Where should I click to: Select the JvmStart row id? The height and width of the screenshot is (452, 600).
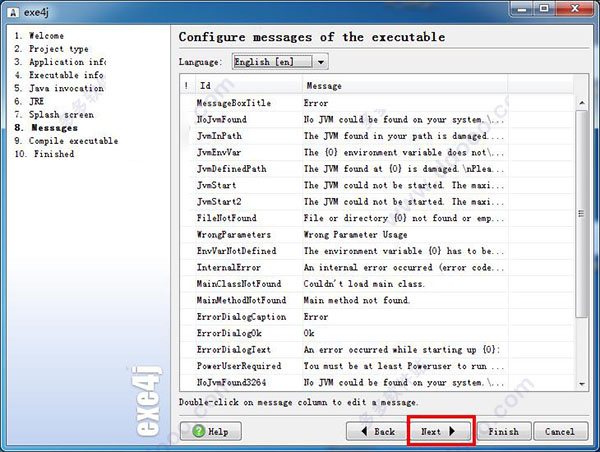coord(216,185)
